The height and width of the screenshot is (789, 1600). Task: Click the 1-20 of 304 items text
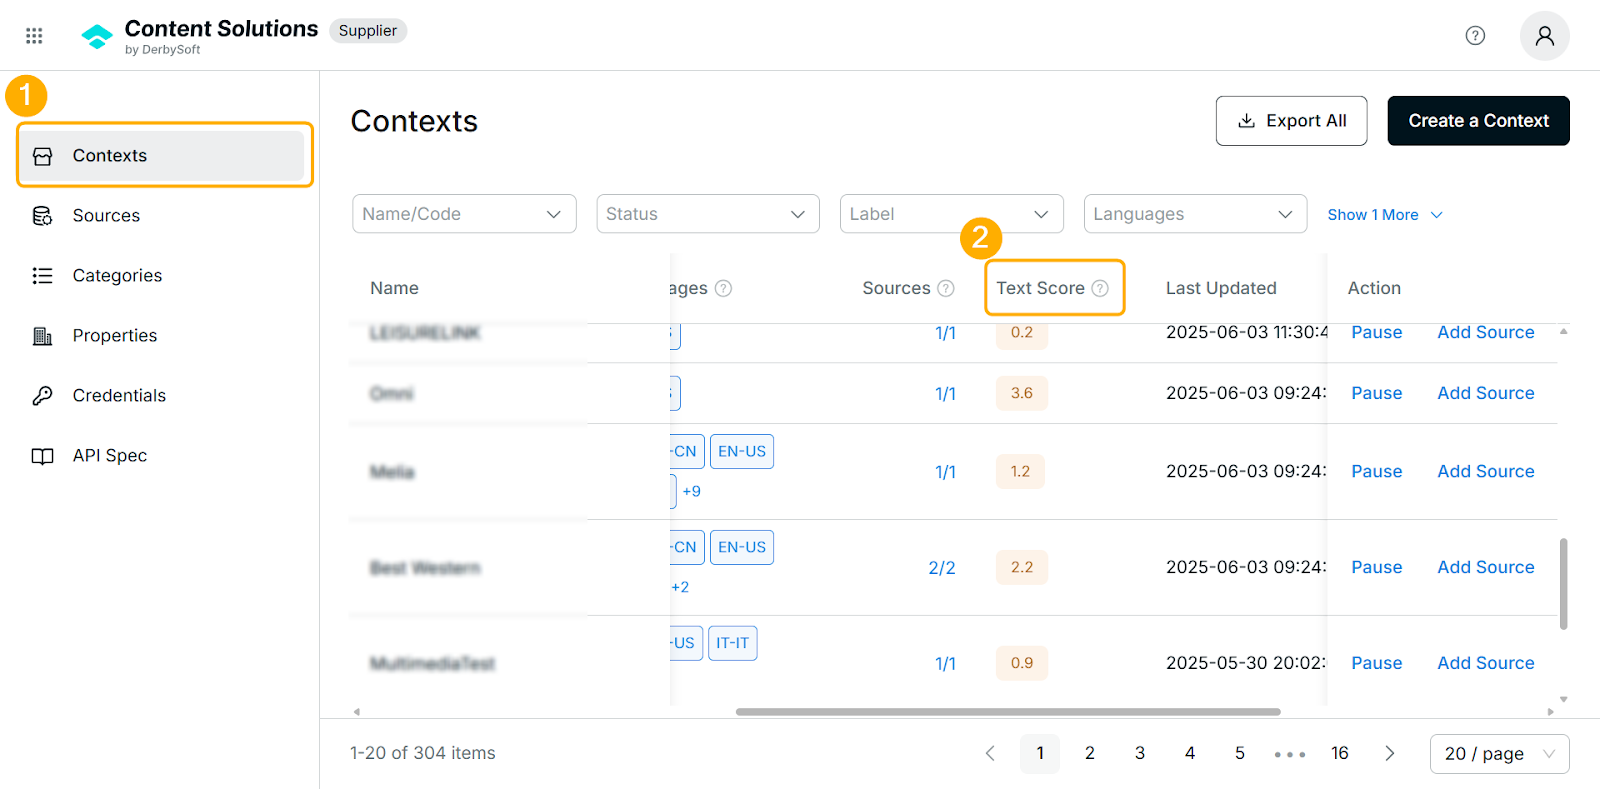coord(423,753)
